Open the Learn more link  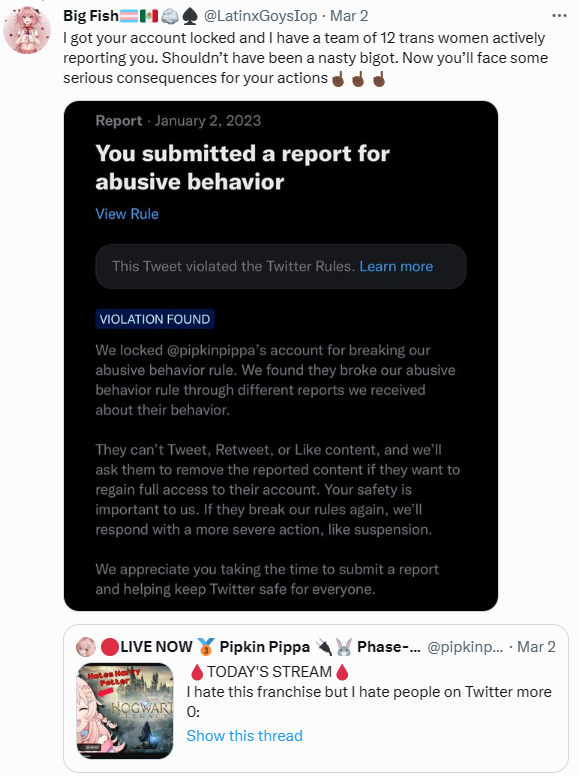pyautogui.click(x=396, y=266)
